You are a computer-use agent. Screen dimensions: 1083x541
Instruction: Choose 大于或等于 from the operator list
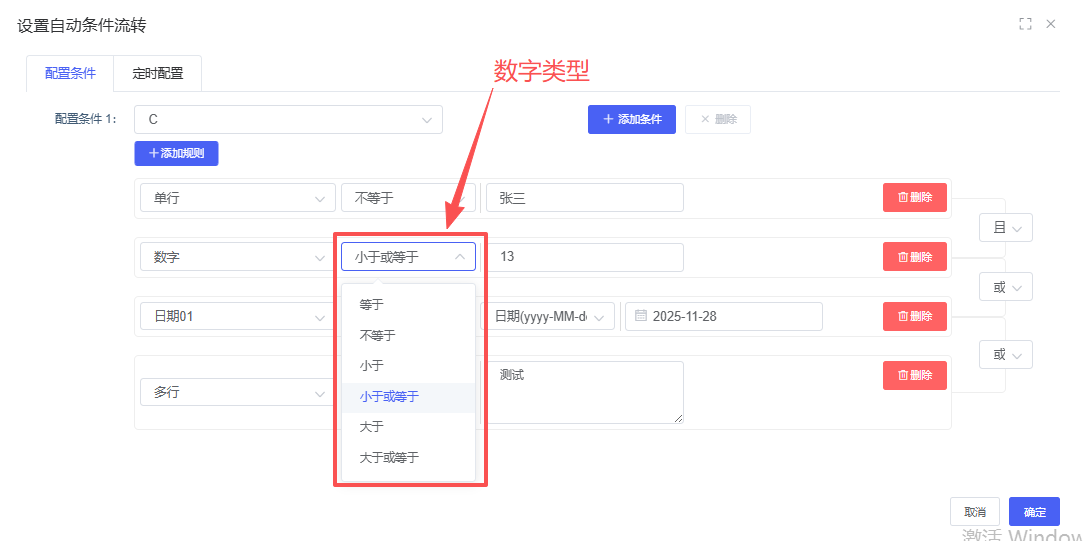pos(389,458)
